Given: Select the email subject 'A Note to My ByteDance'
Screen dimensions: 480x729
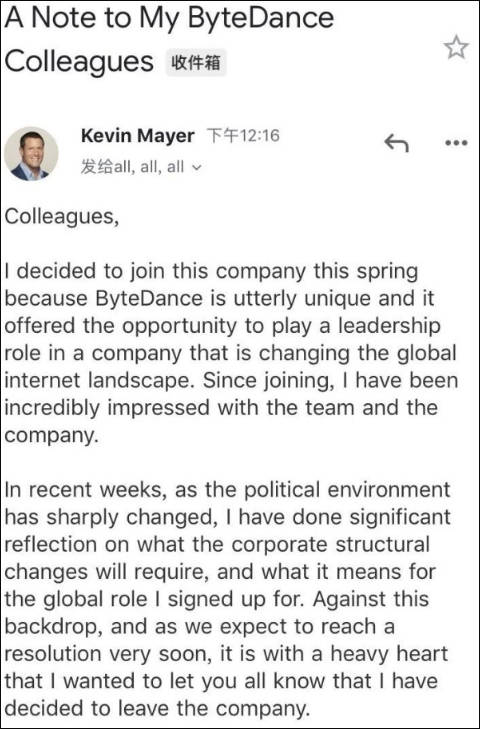Looking at the screenshot, I should pyautogui.click(x=169, y=18).
